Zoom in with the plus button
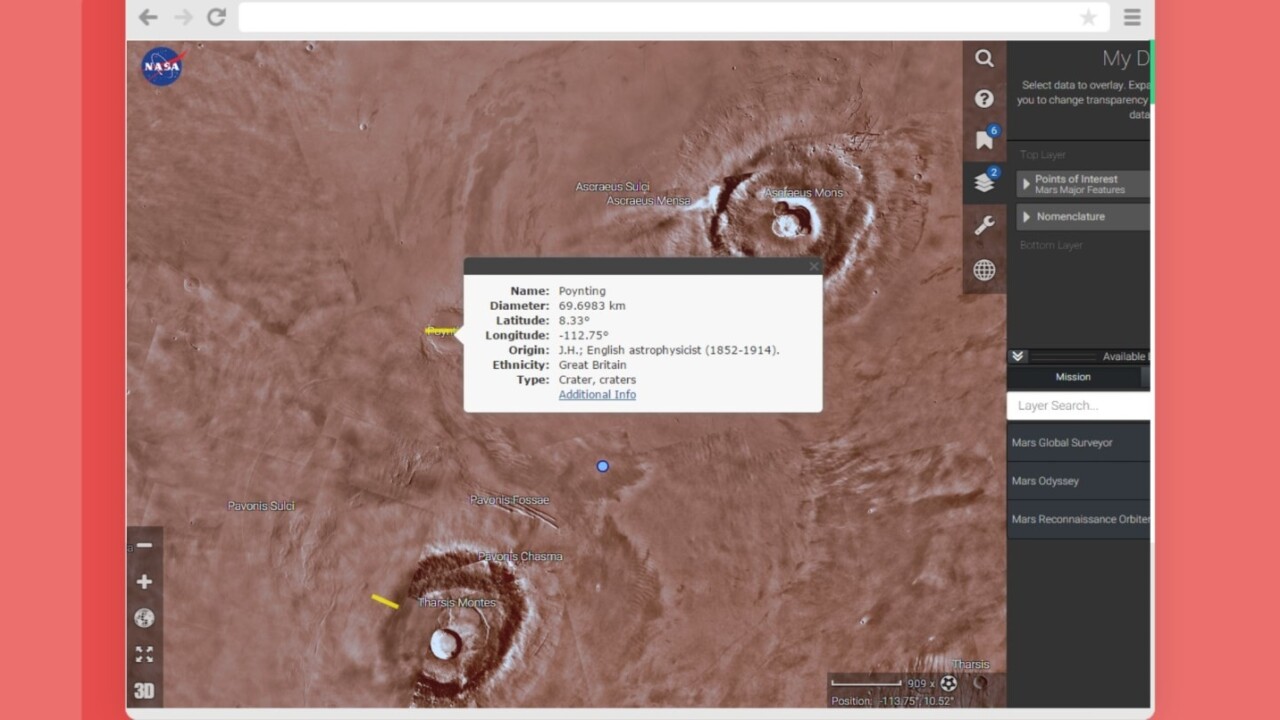 [144, 582]
